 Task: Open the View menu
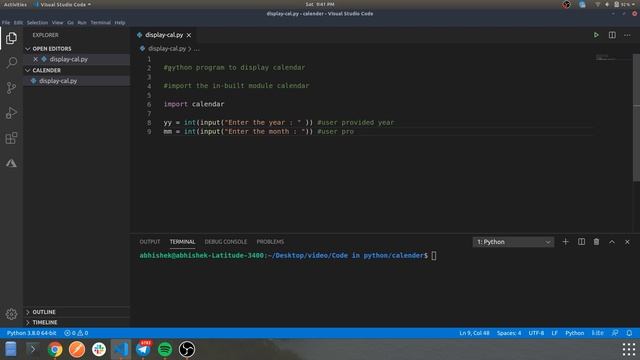(58, 23)
